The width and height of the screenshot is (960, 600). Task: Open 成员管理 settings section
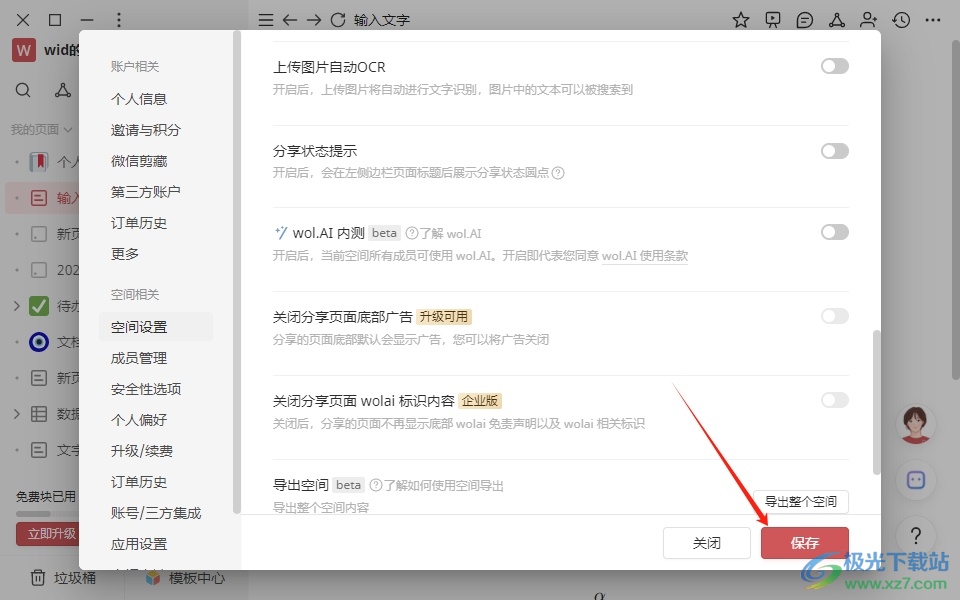[139, 358]
